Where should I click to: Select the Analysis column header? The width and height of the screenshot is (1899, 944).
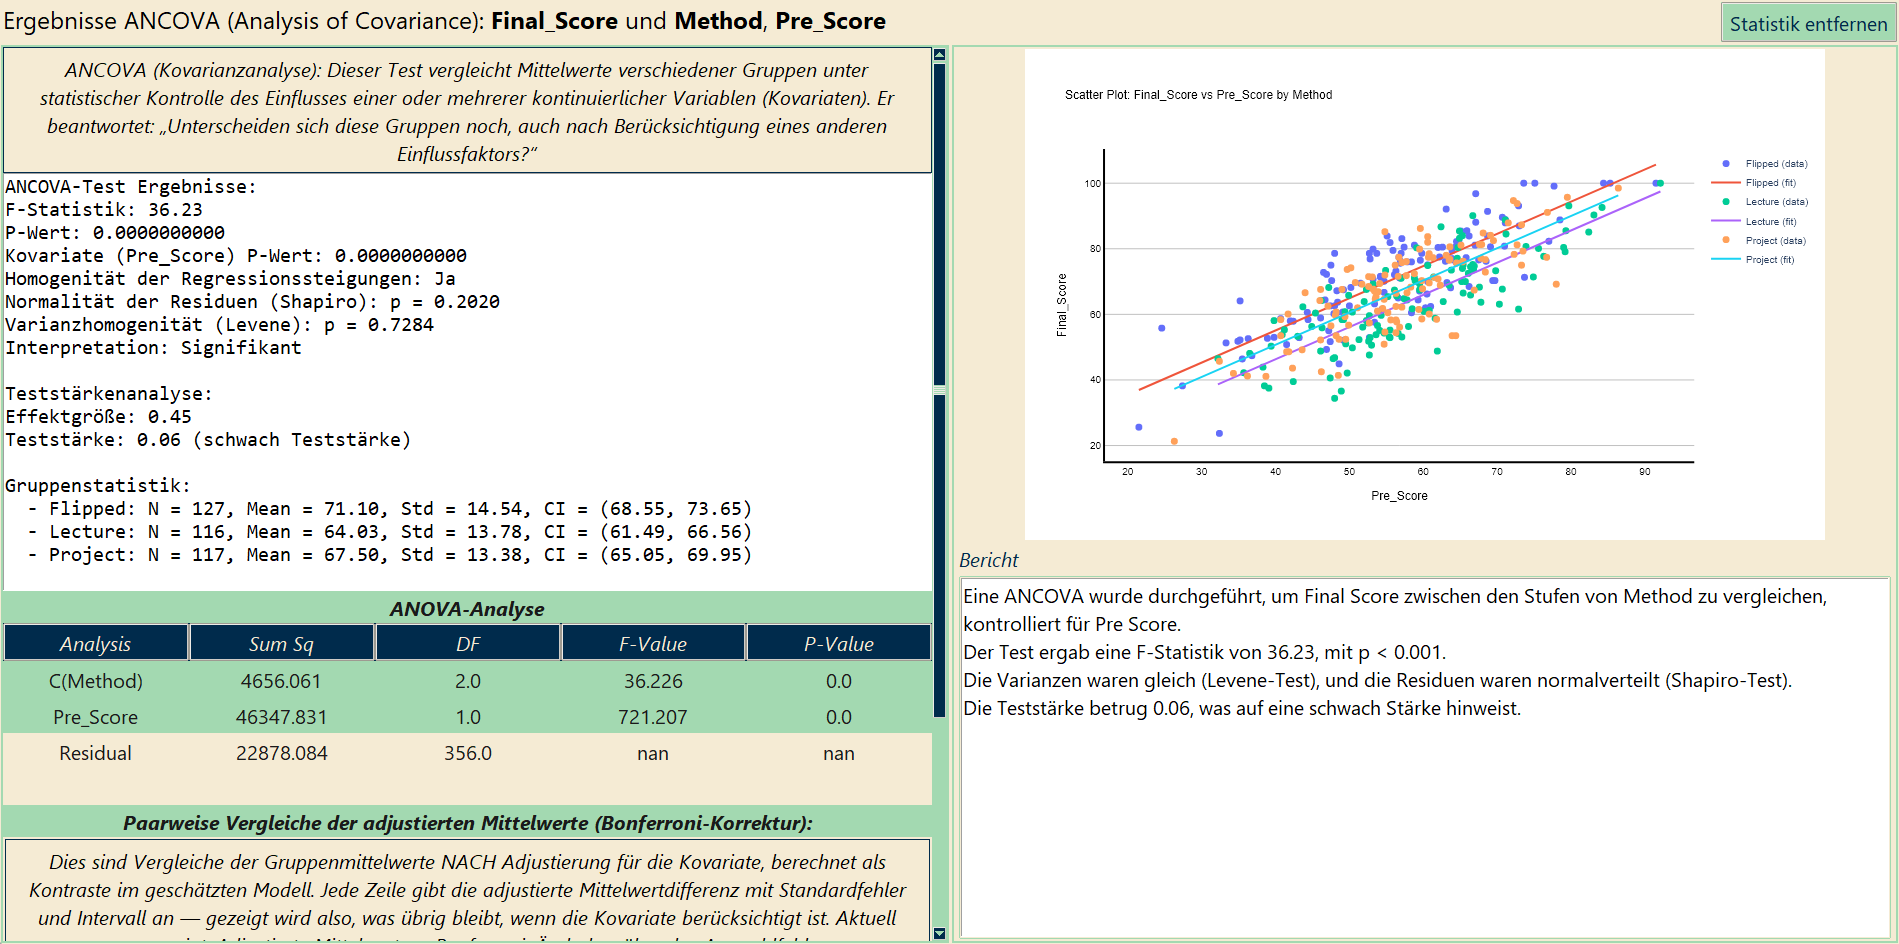[96, 643]
